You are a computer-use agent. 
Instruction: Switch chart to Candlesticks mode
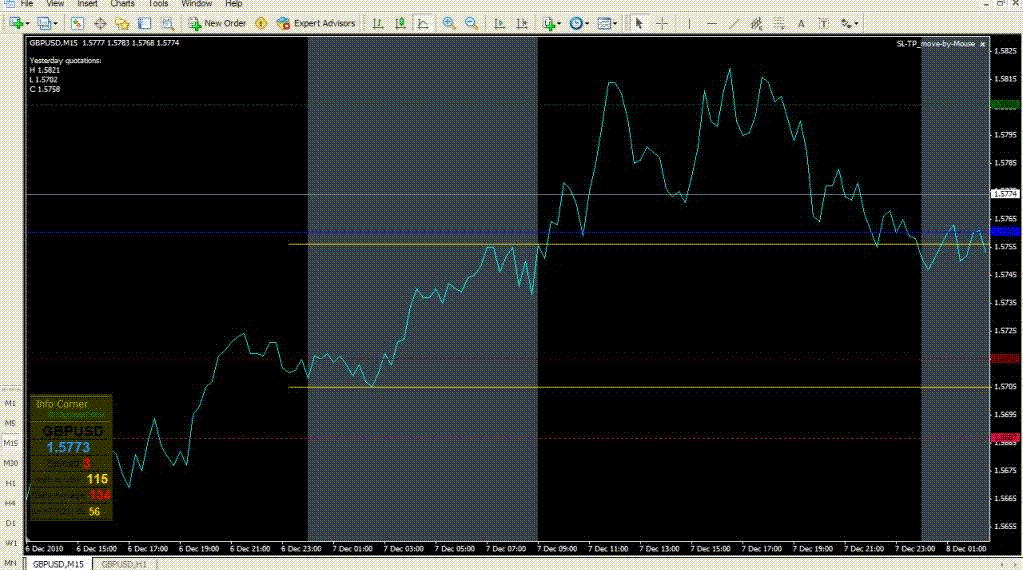point(400,23)
